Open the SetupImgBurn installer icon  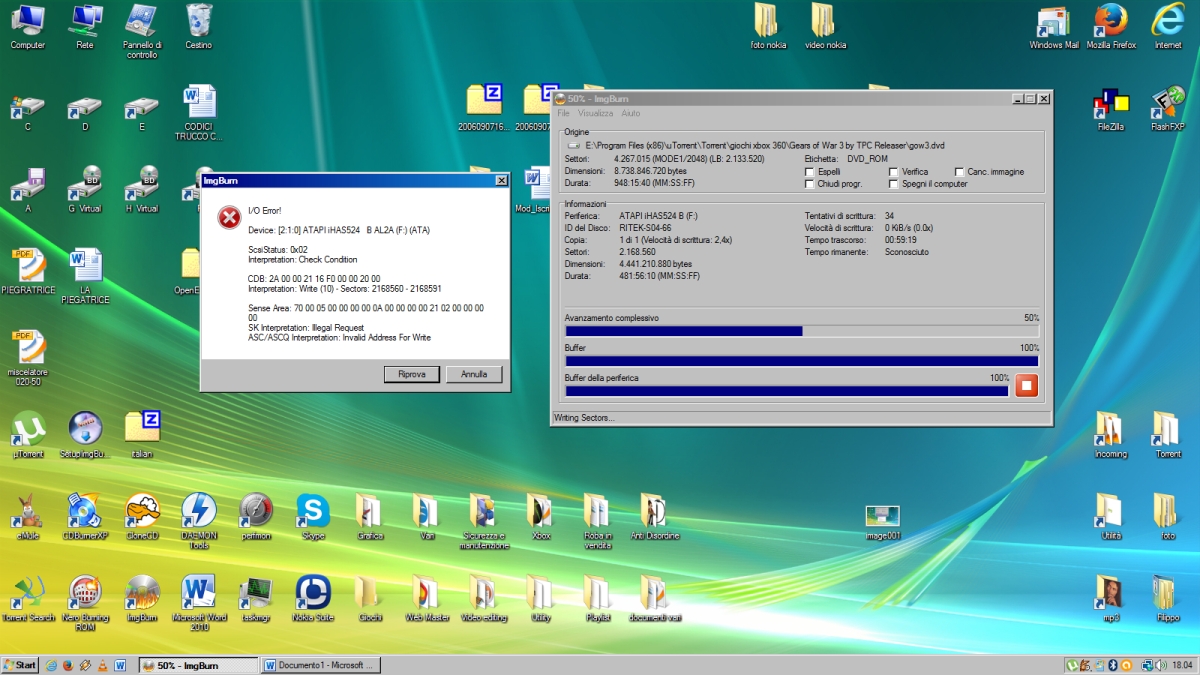85,434
